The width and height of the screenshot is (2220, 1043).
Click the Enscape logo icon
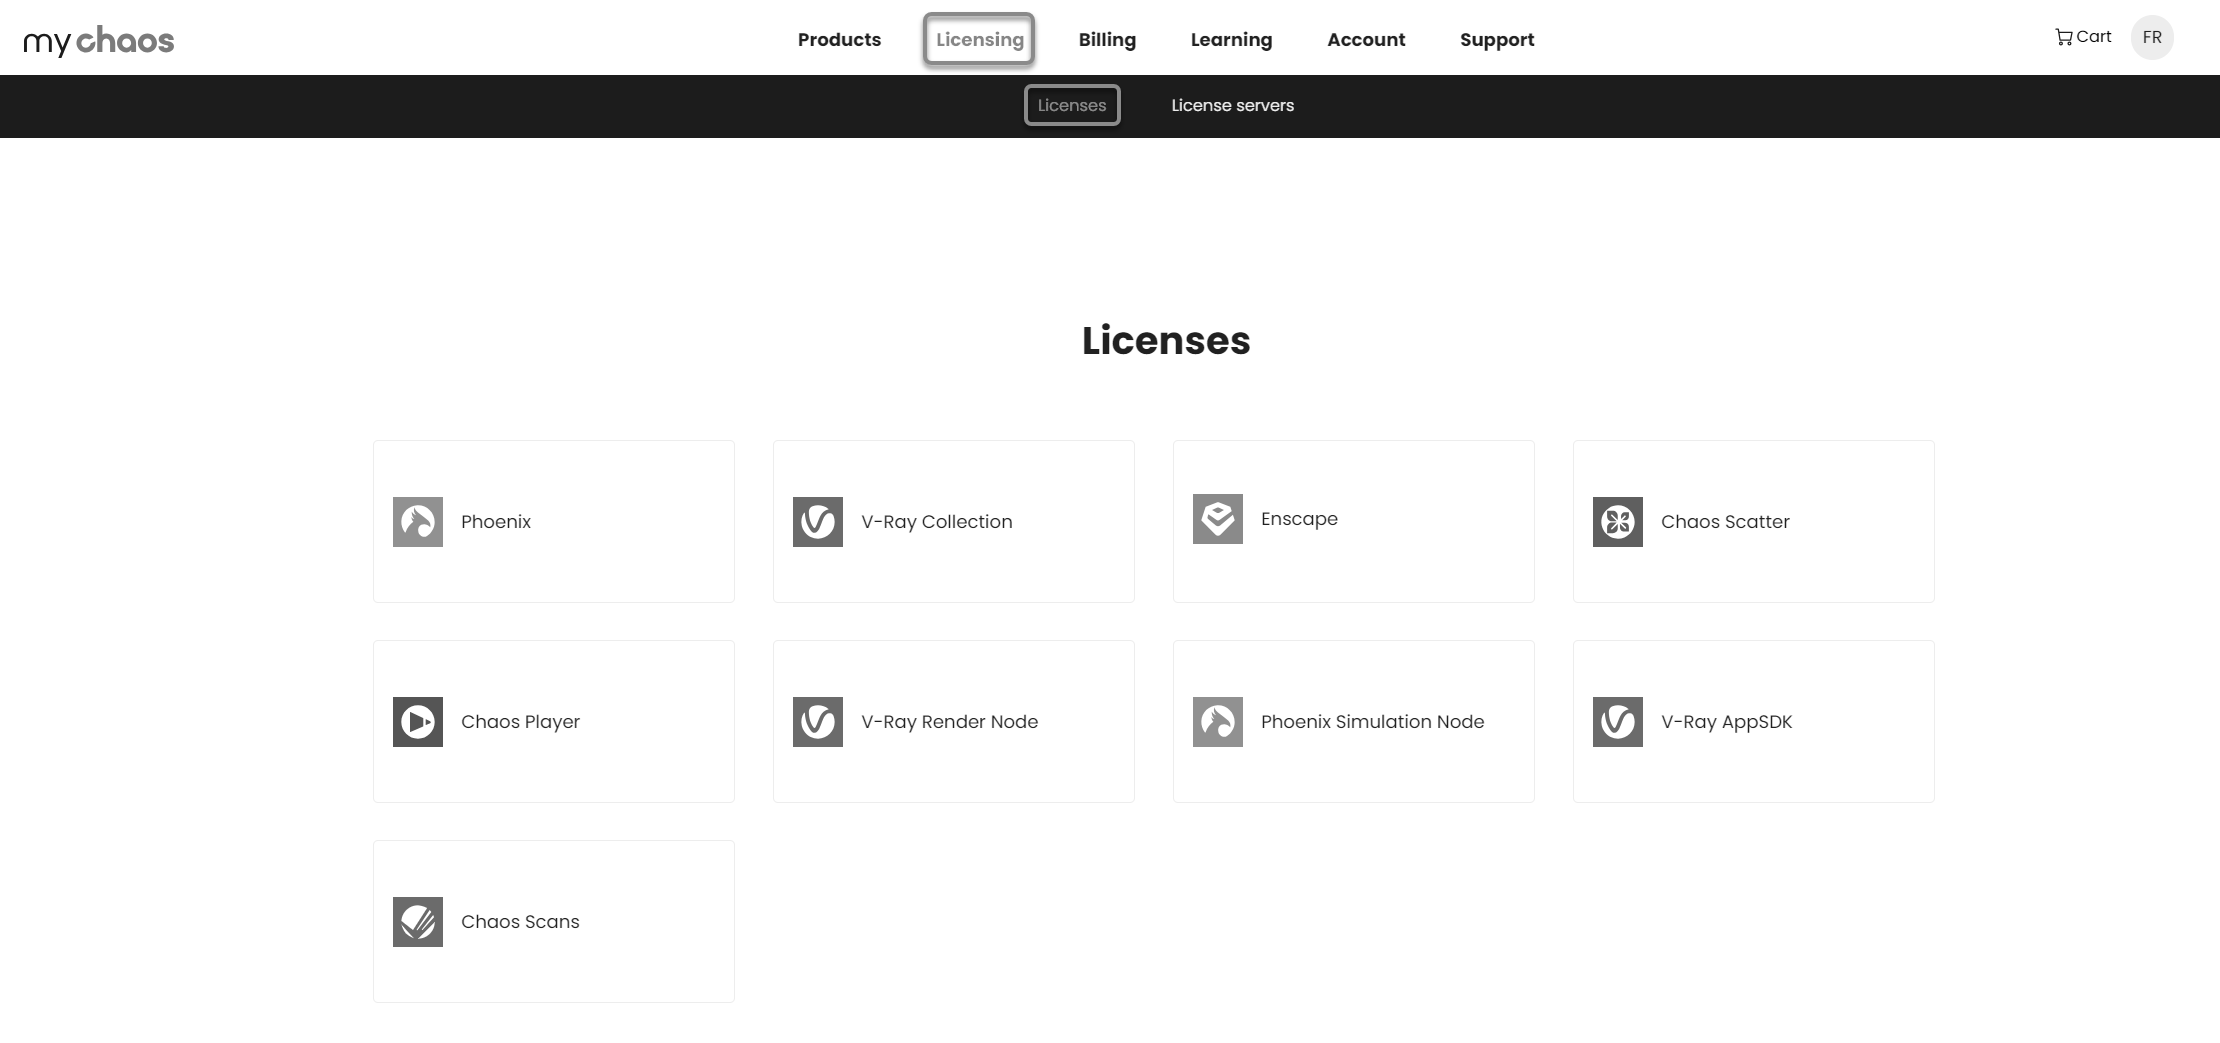point(1218,519)
